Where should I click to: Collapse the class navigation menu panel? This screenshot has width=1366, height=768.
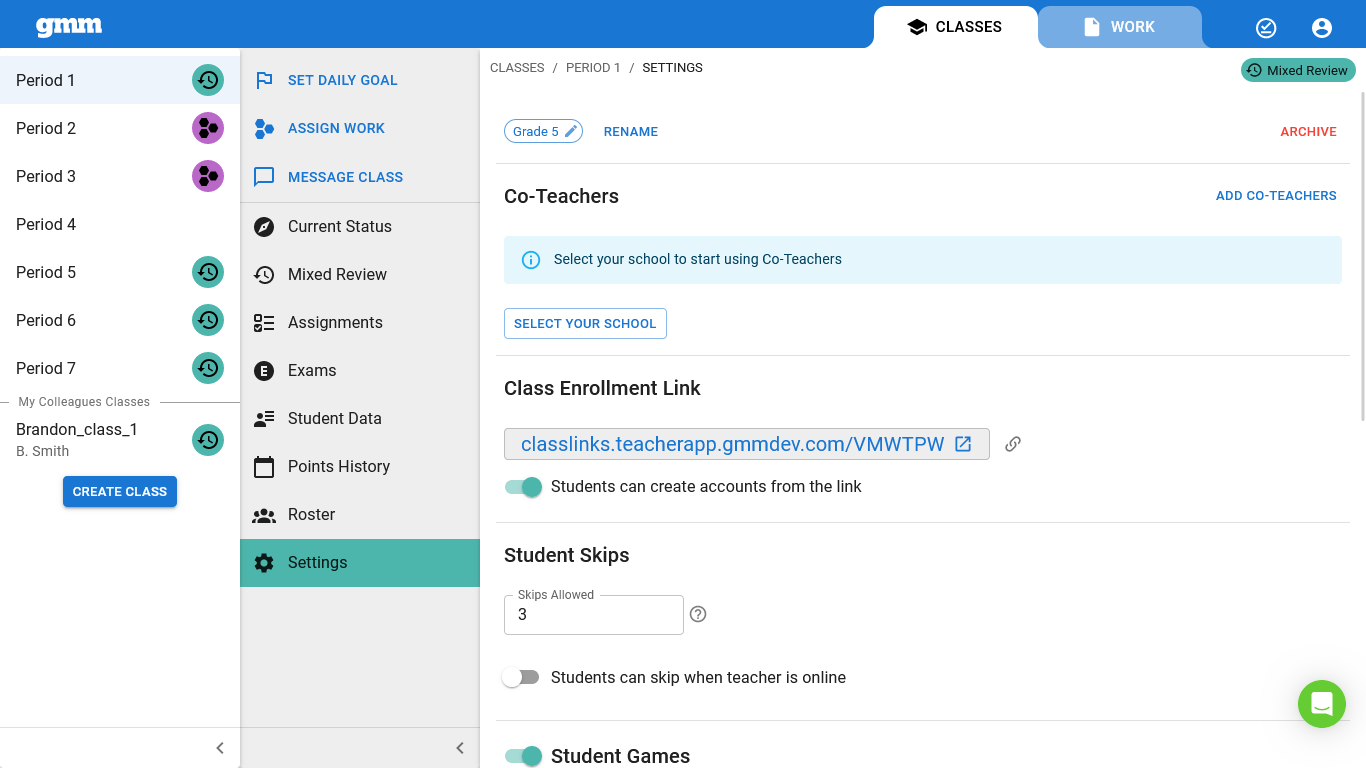pos(460,748)
